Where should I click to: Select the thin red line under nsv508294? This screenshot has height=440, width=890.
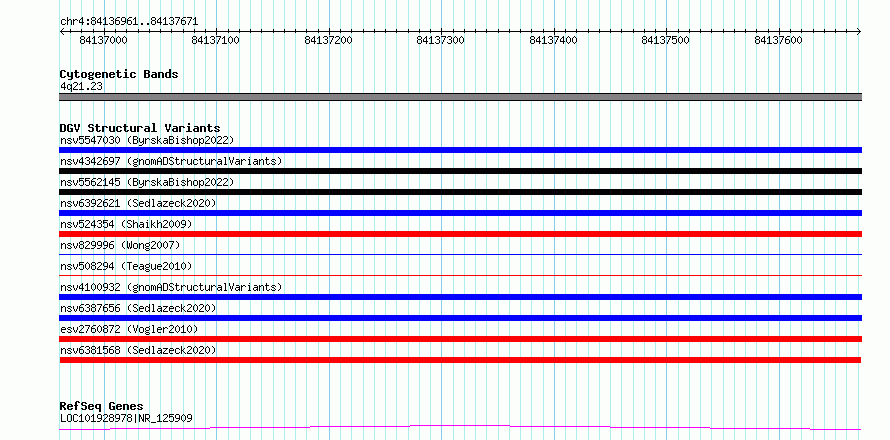(x=460, y=275)
